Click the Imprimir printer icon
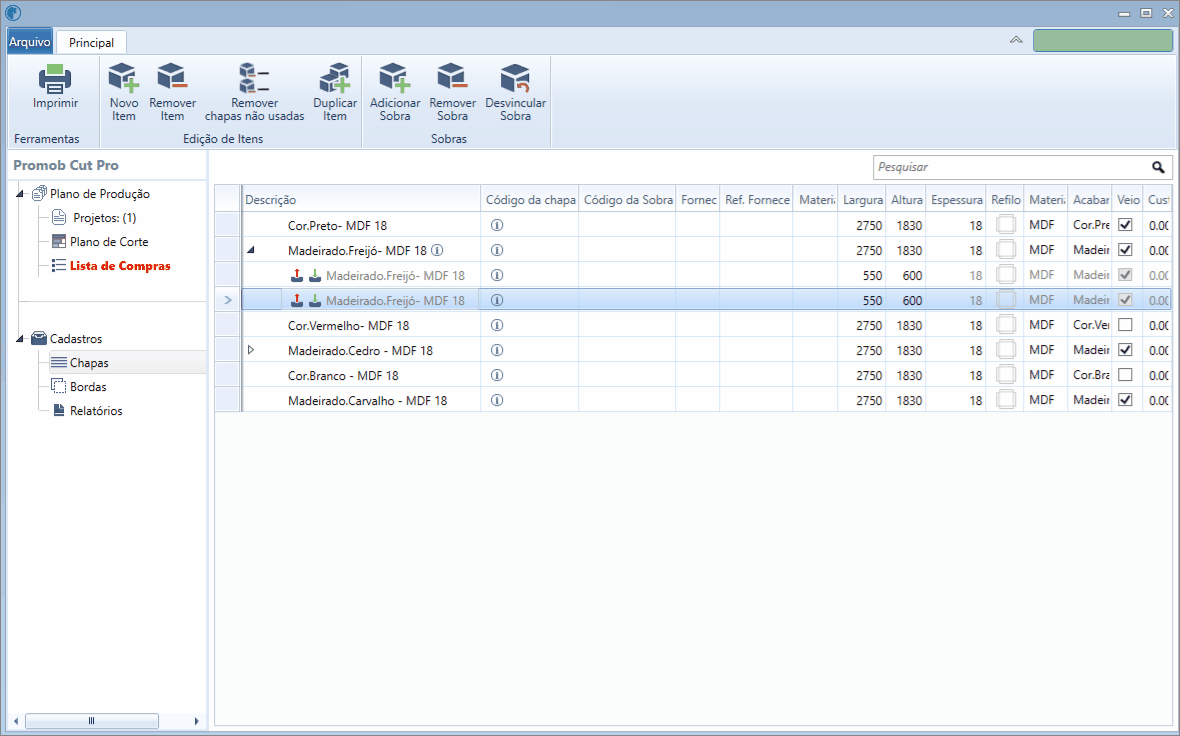The width and height of the screenshot is (1180, 736). coord(55,78)
